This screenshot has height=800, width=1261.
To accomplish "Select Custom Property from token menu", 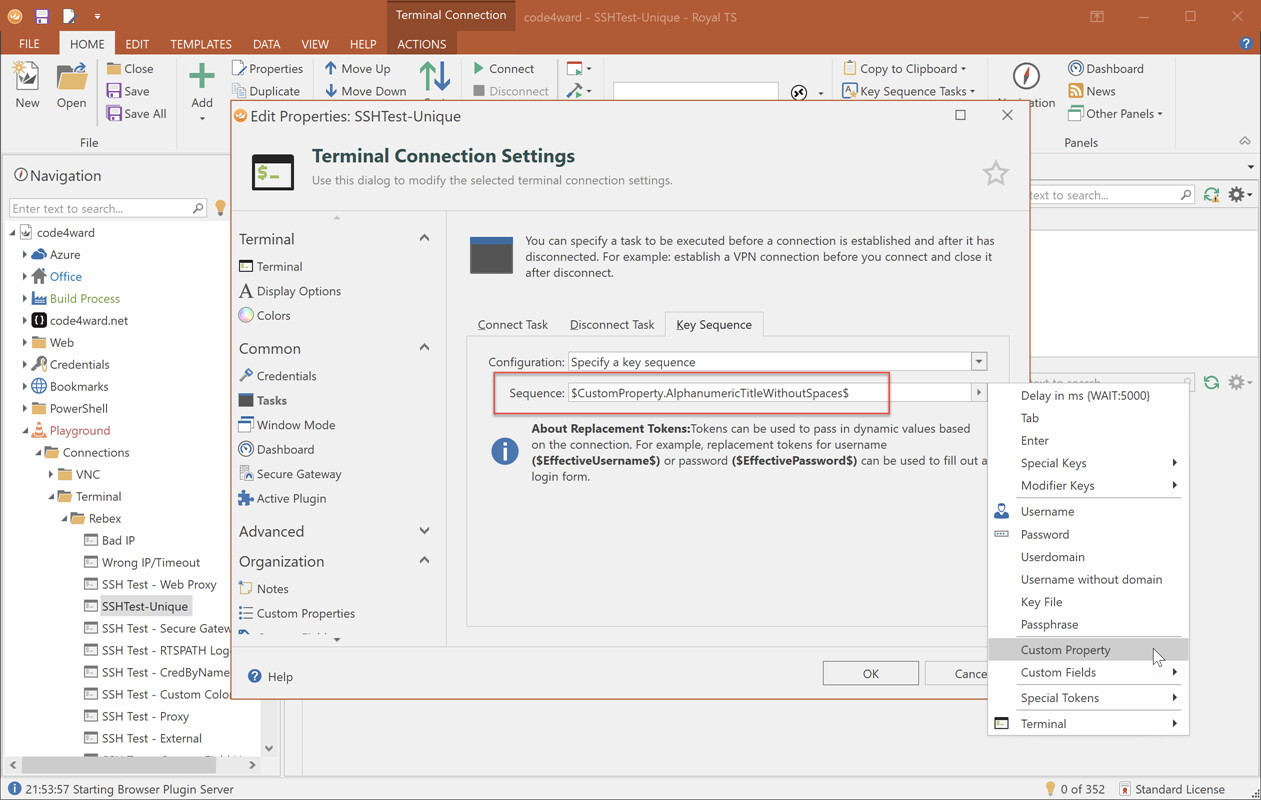I will click(1065, 650).
